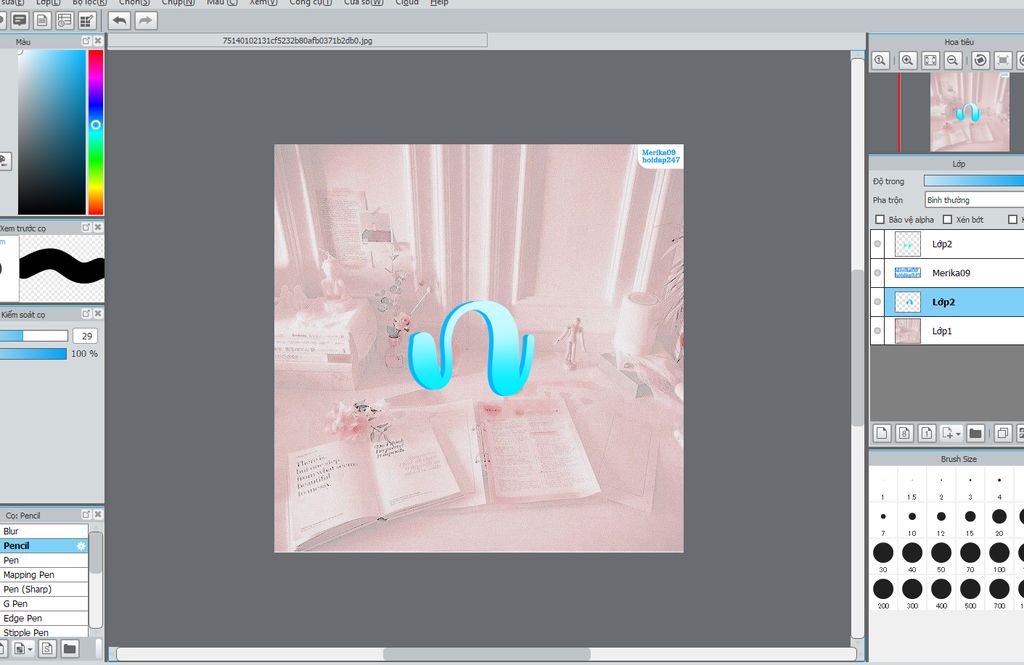The width and height of the screenshot is (1024, 665).
Task: Toggle visibility of Lớp1 layer
Action: click(x=878, y=331)
